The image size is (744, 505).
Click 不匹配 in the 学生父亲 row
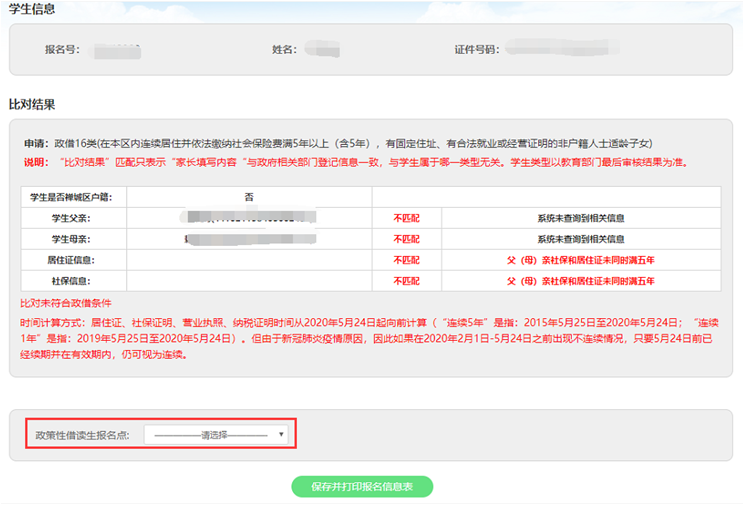407,218
